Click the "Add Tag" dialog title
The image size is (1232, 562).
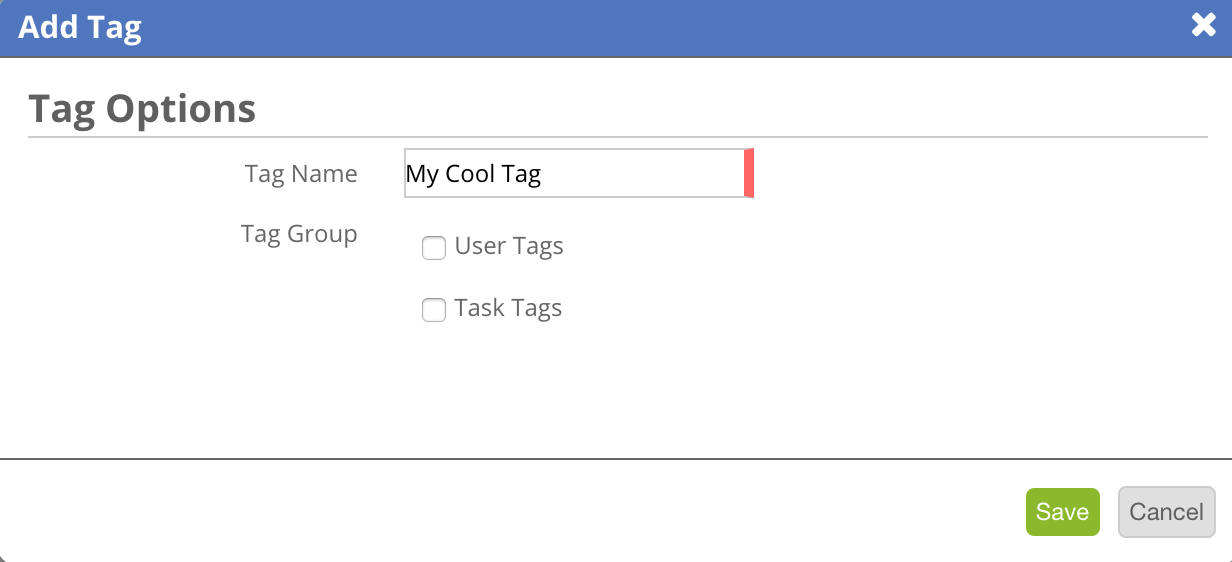[80, 27]
